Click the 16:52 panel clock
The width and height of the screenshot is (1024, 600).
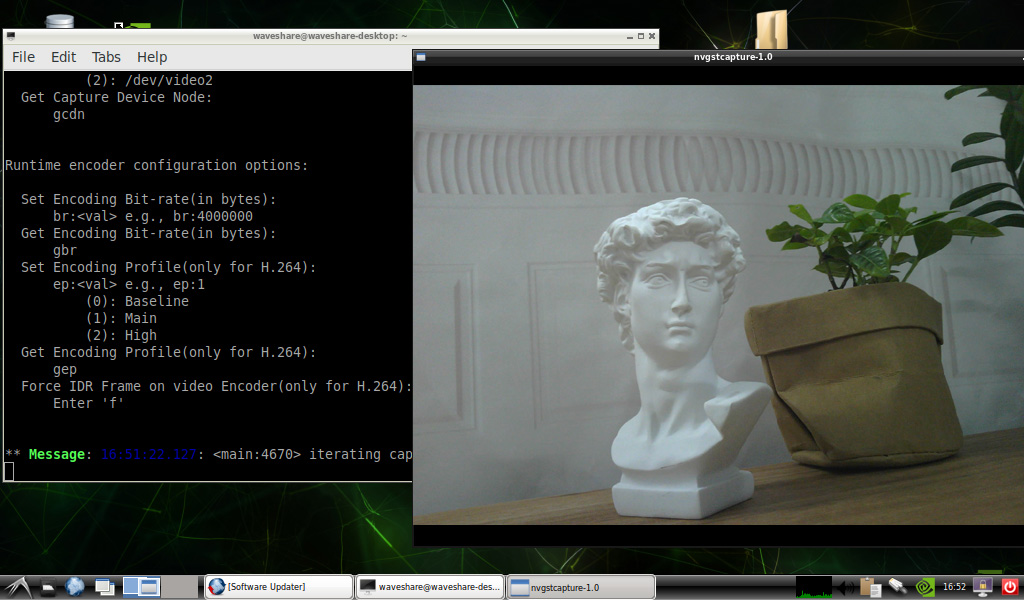(954, 587)
